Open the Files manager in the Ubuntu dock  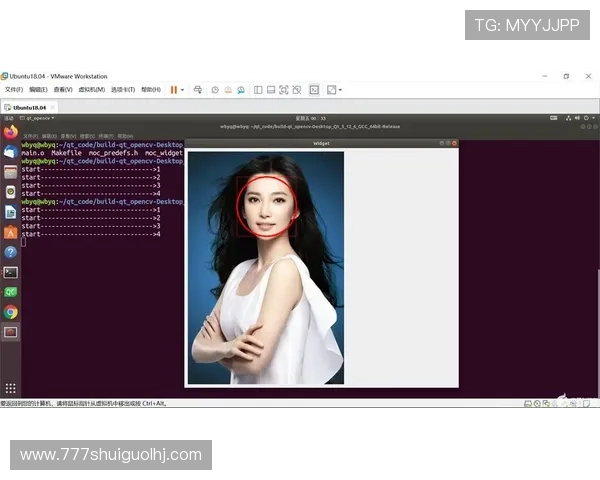click(11, 172)
